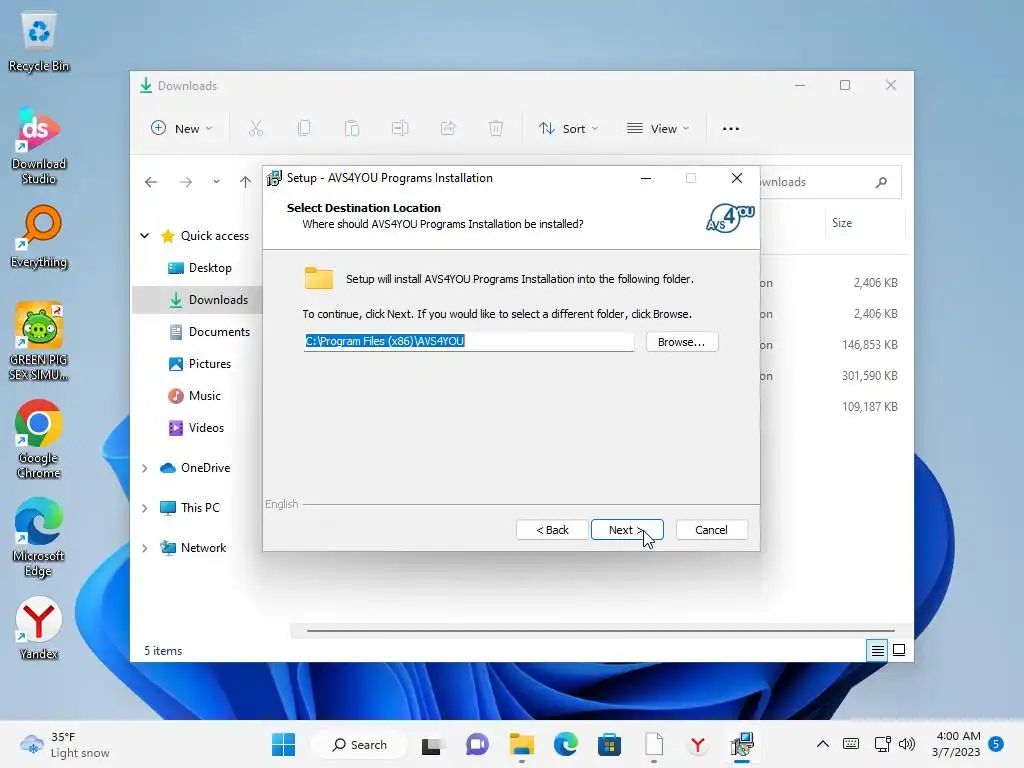
Task: Browse for a different destination folder
Action: tap(682, 342)
